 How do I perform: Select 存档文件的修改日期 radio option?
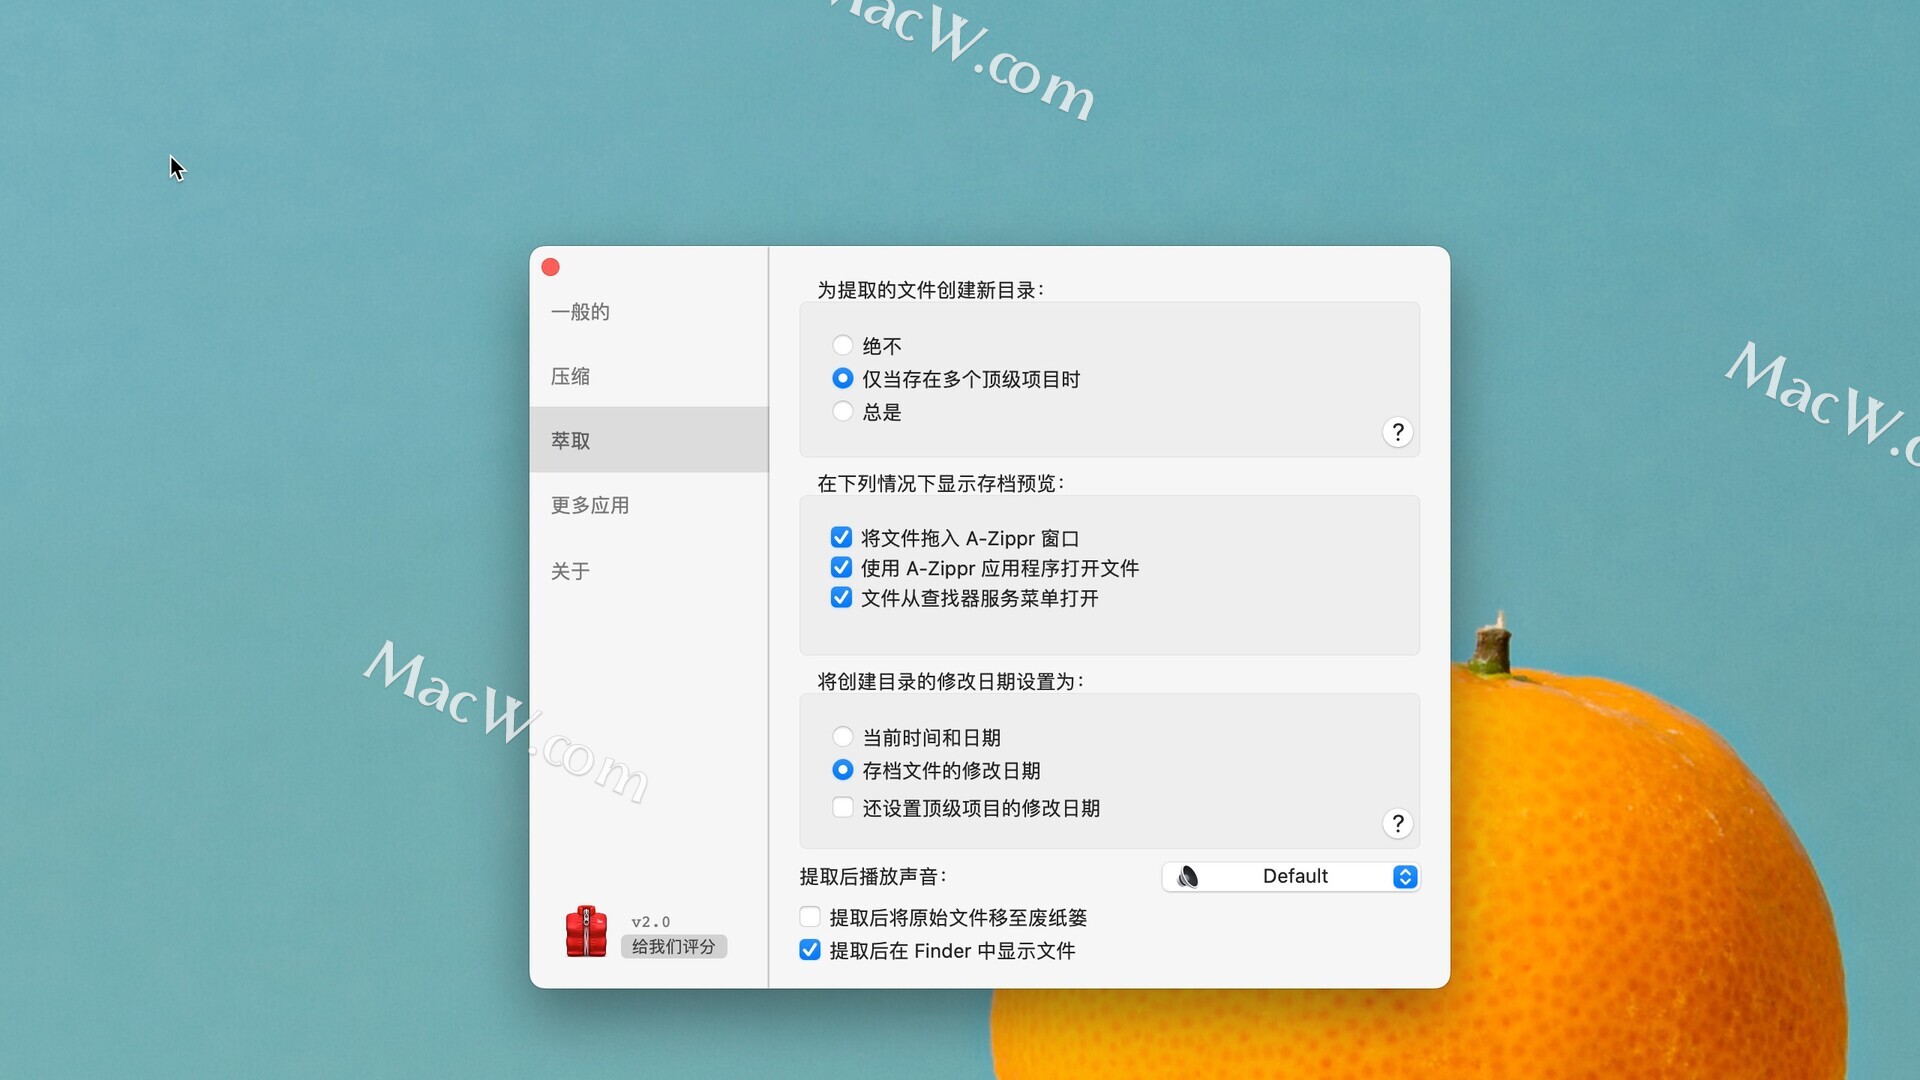point(843,770)
